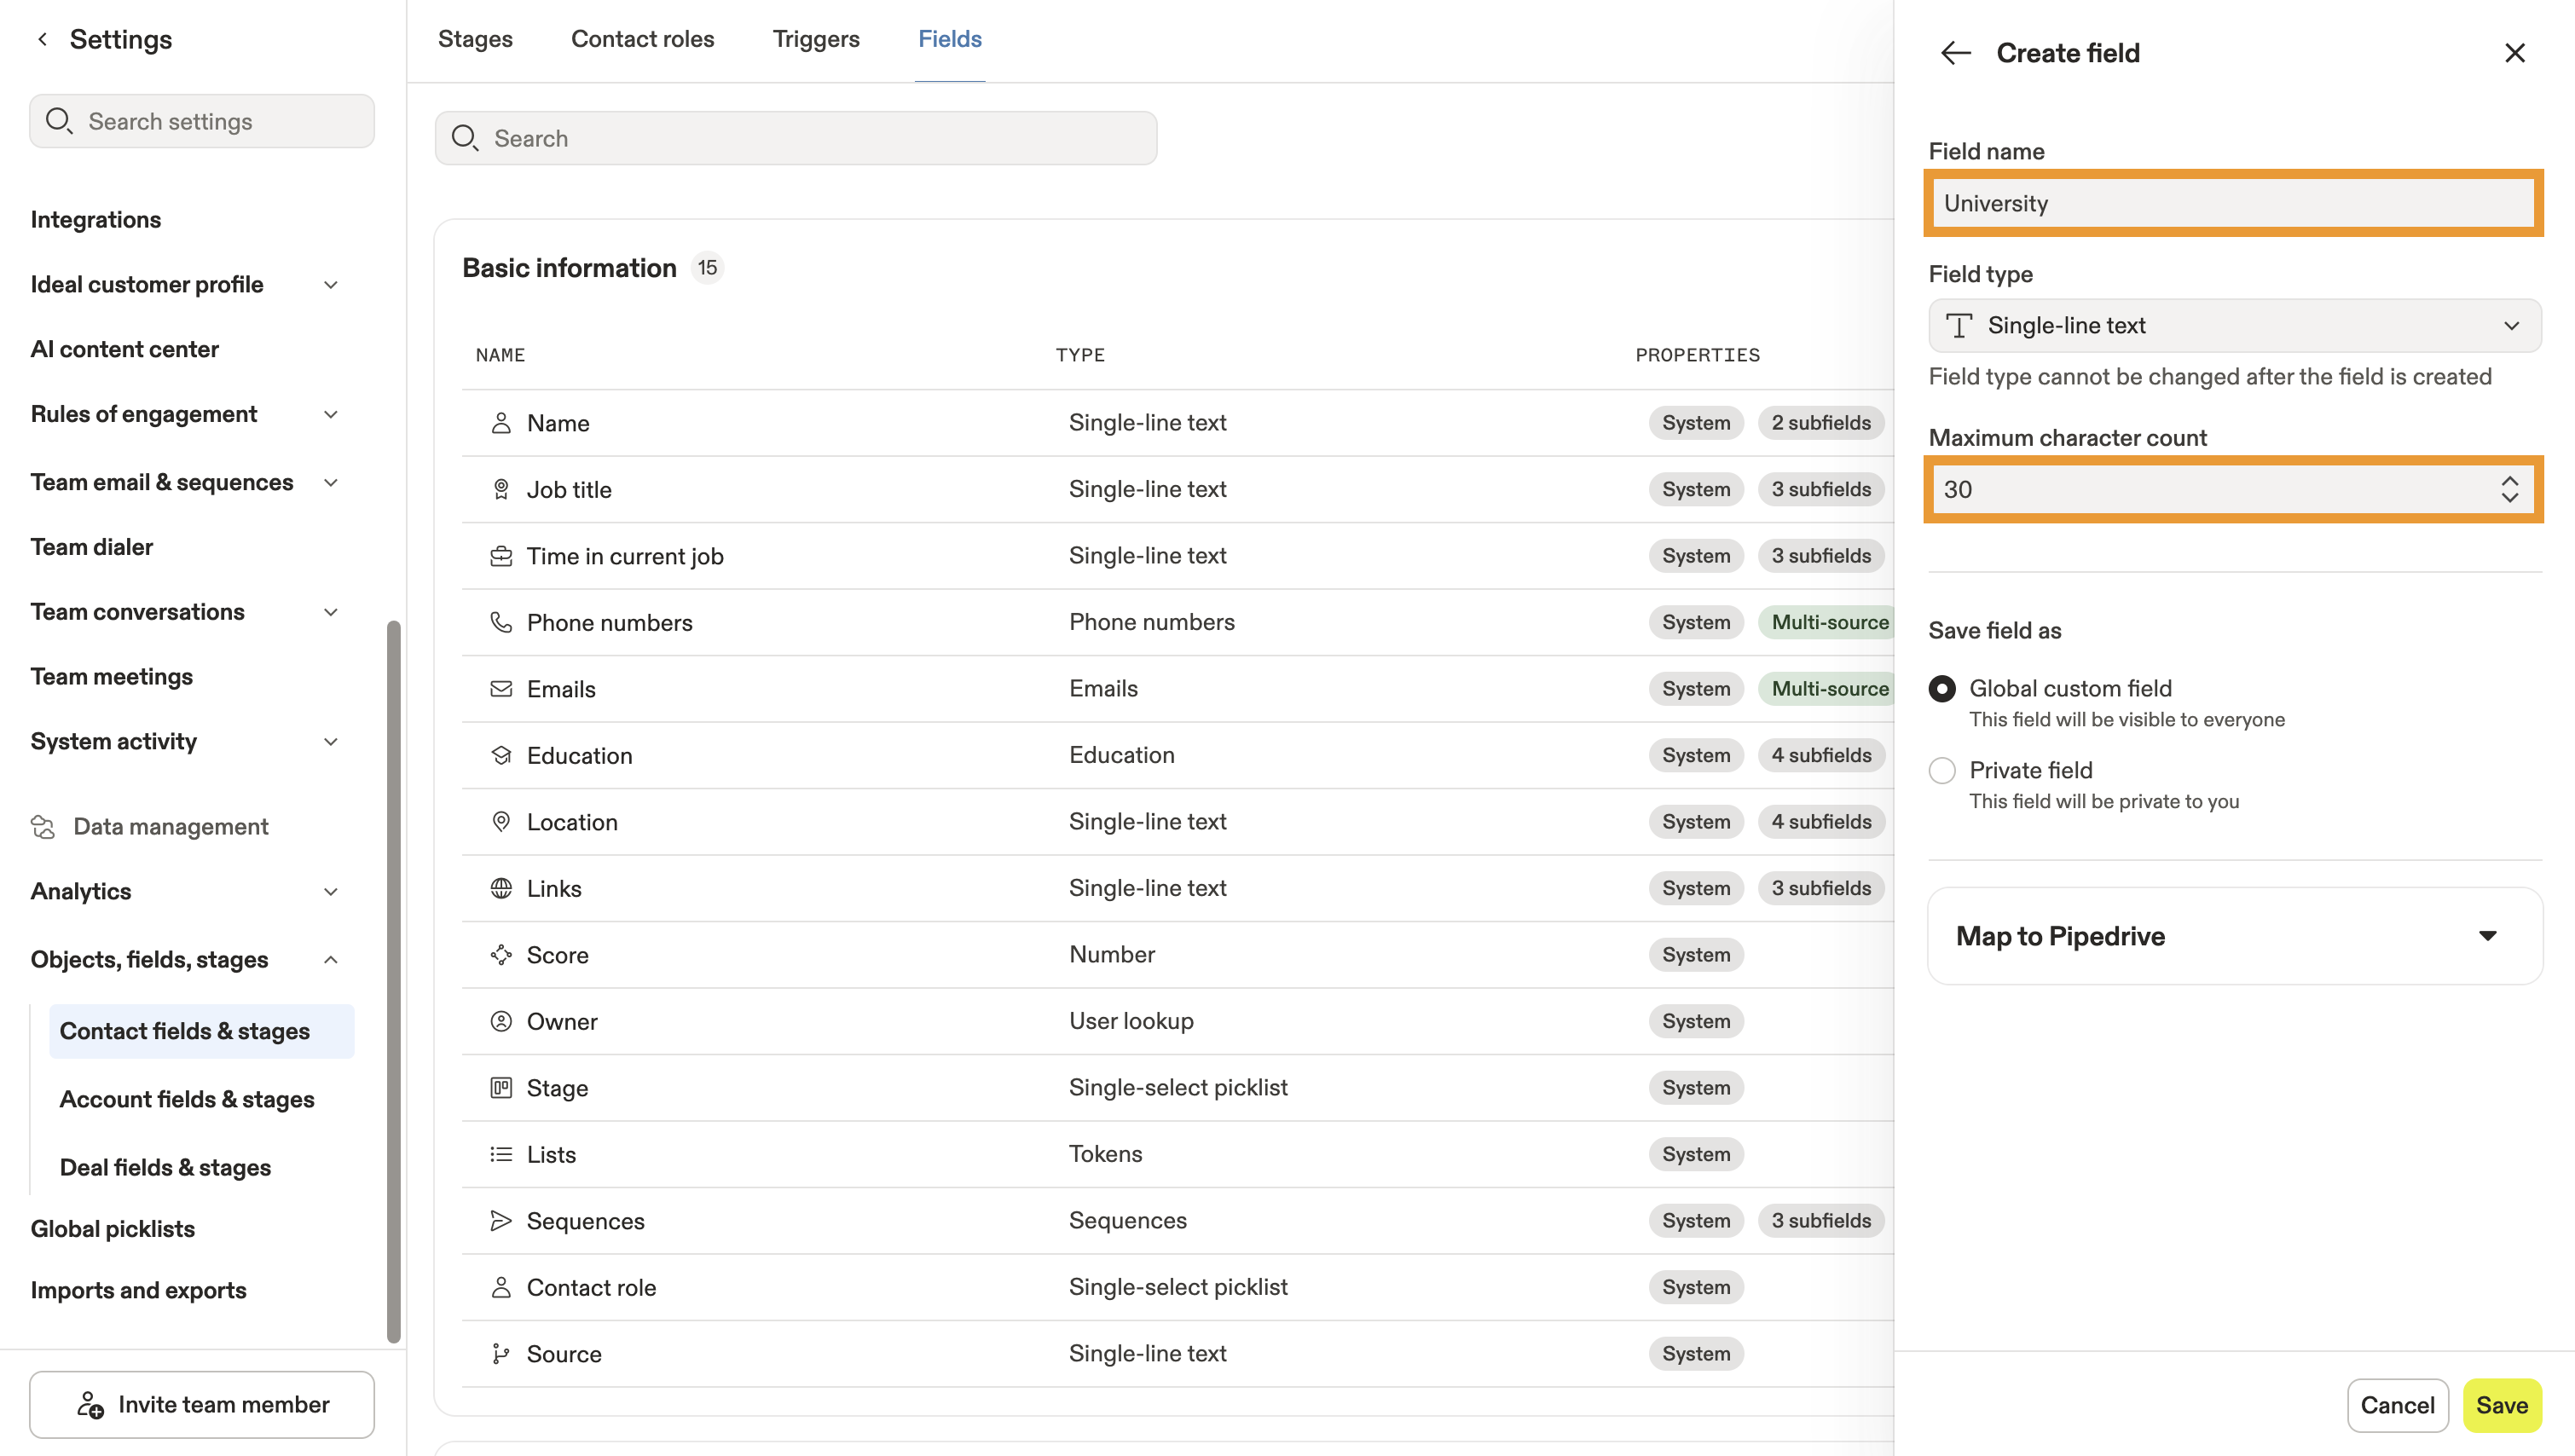
Task: Go back from Settings via the chevron
Action: click(x=42, y=39)
